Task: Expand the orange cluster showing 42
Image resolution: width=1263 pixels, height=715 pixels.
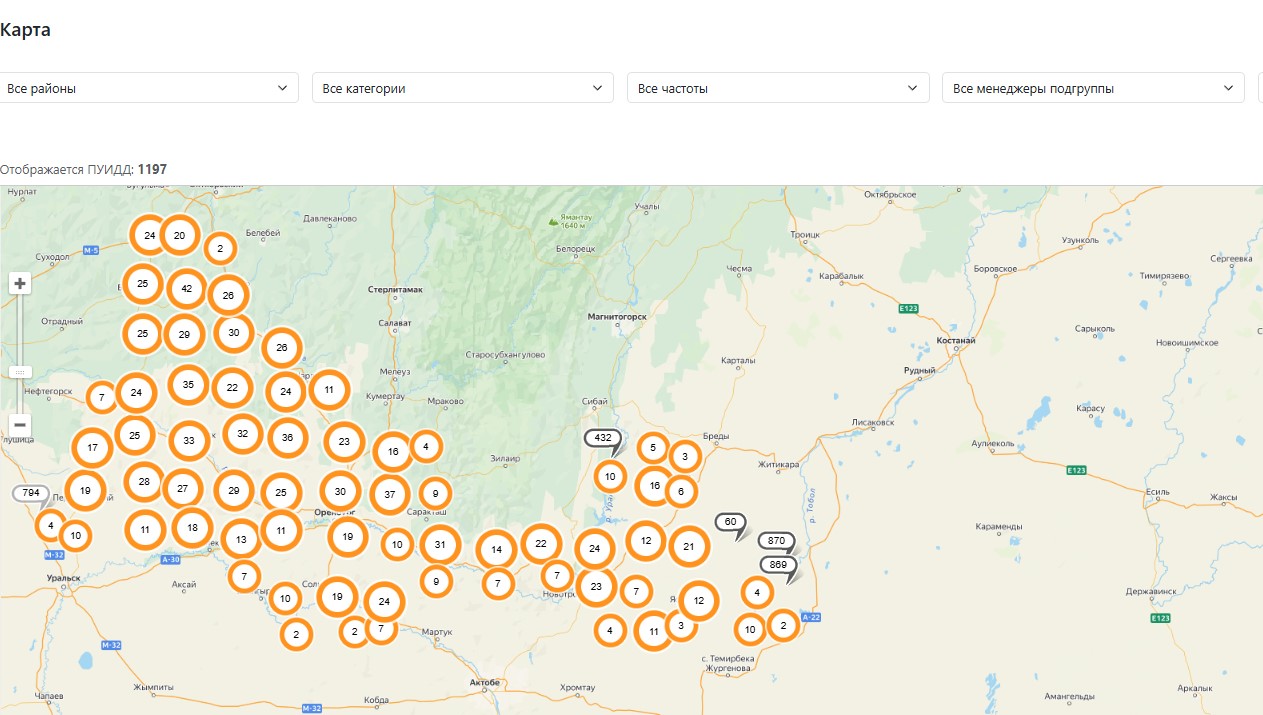Action: pos(187,289)
